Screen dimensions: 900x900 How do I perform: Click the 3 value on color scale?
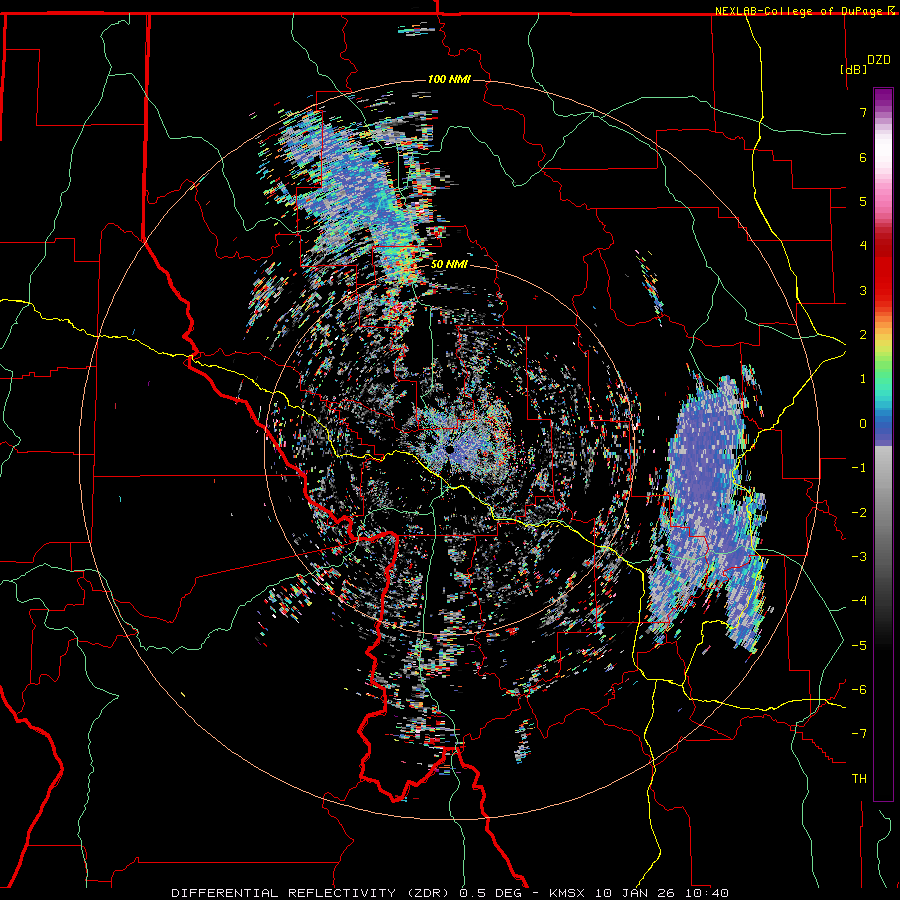pos(863,290)
